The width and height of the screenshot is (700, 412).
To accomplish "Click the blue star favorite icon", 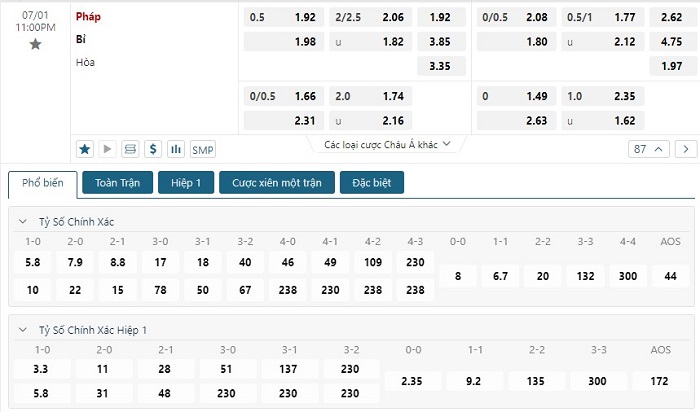I will (x=84, y=149).
